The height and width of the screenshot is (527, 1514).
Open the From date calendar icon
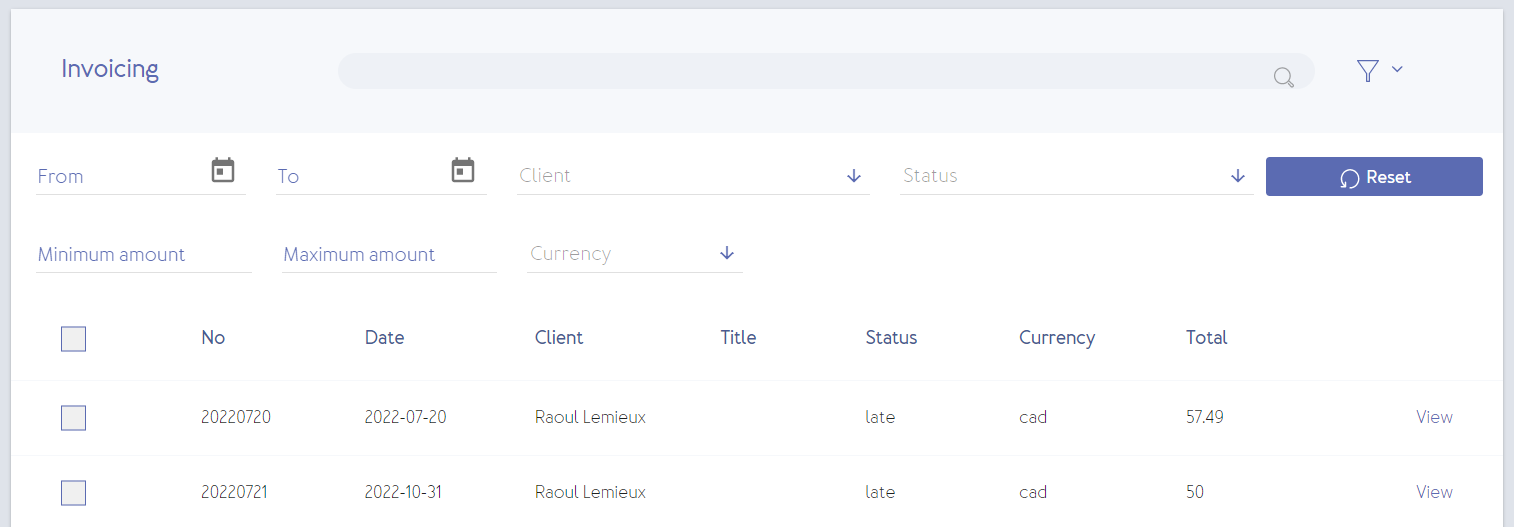click(x=223, y=170)
